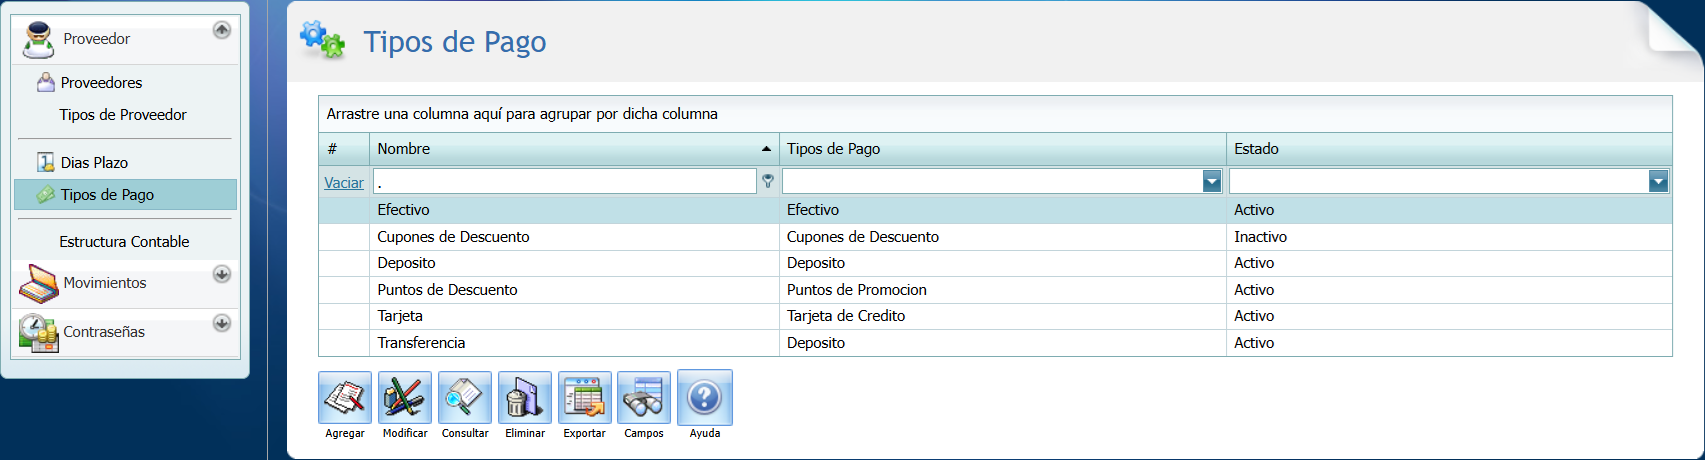Image resolution: width=1705 pixels, height=460 pixels.
Task: Open the Campos binoculars icon
Action: pos(644,398)
